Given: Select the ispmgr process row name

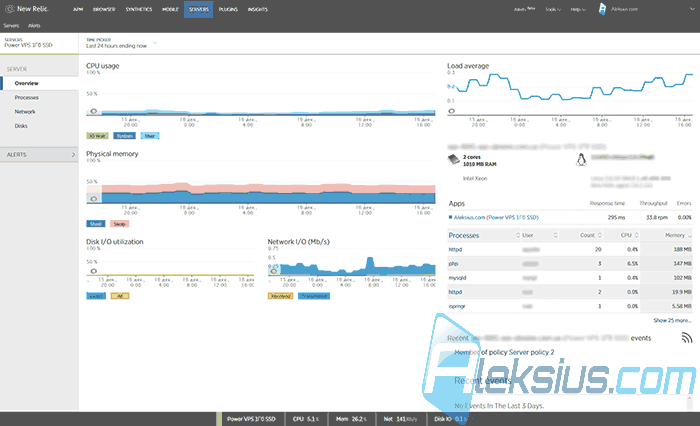Looking at the screenshot, I should (457, 306).
